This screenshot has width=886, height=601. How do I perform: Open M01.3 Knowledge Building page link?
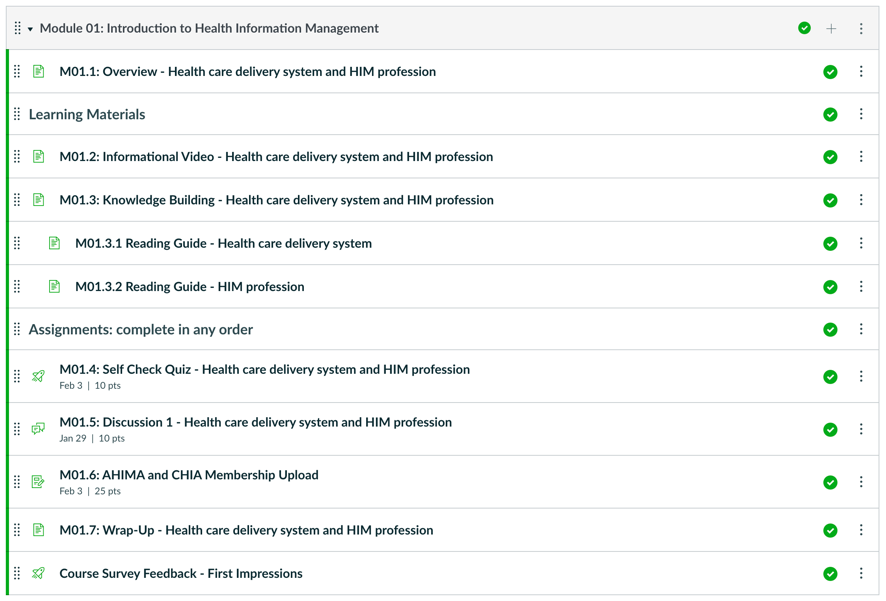[x=276, y=200]
